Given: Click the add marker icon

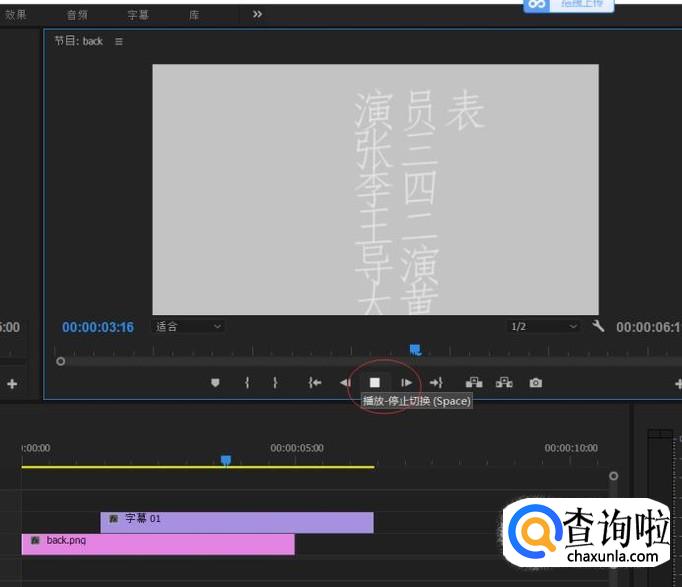Looking at the screenshot, I should tap(215, 382).
